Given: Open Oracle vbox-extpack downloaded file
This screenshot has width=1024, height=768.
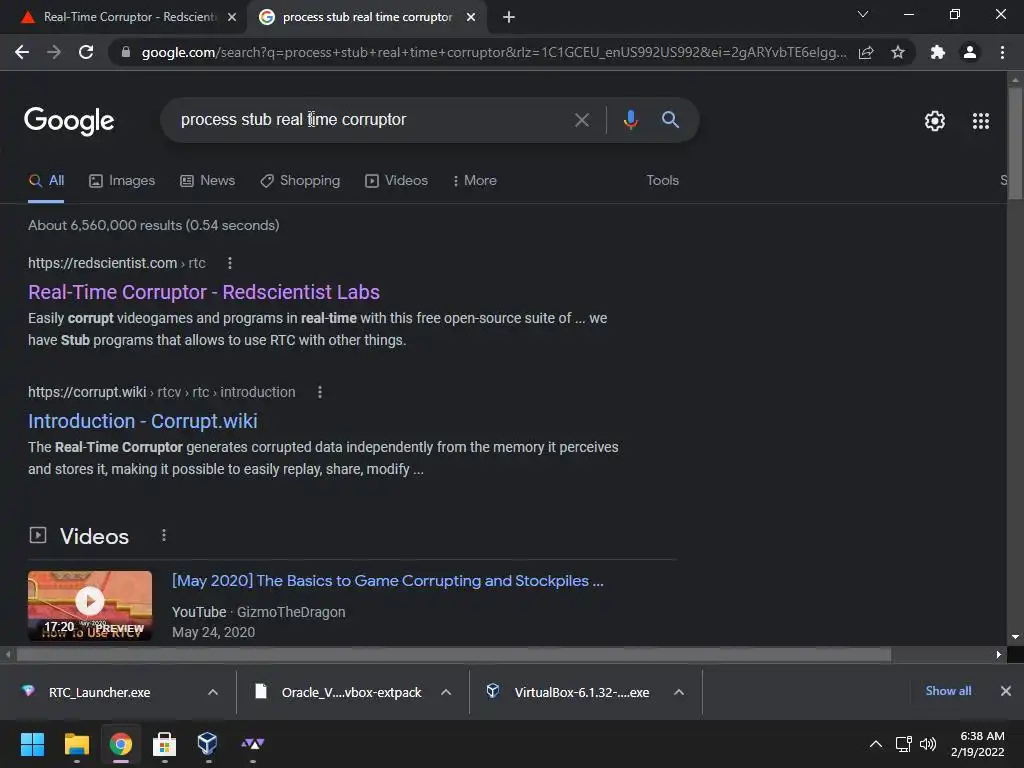Looking at the screenshot, I should 351,692.
